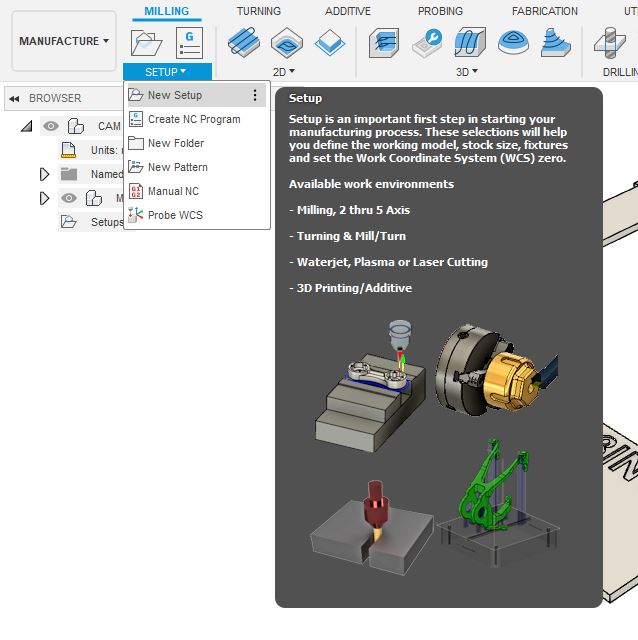
Task: Click the DRILLING group label
Action: pyautogui.click(x=620, y=72)
